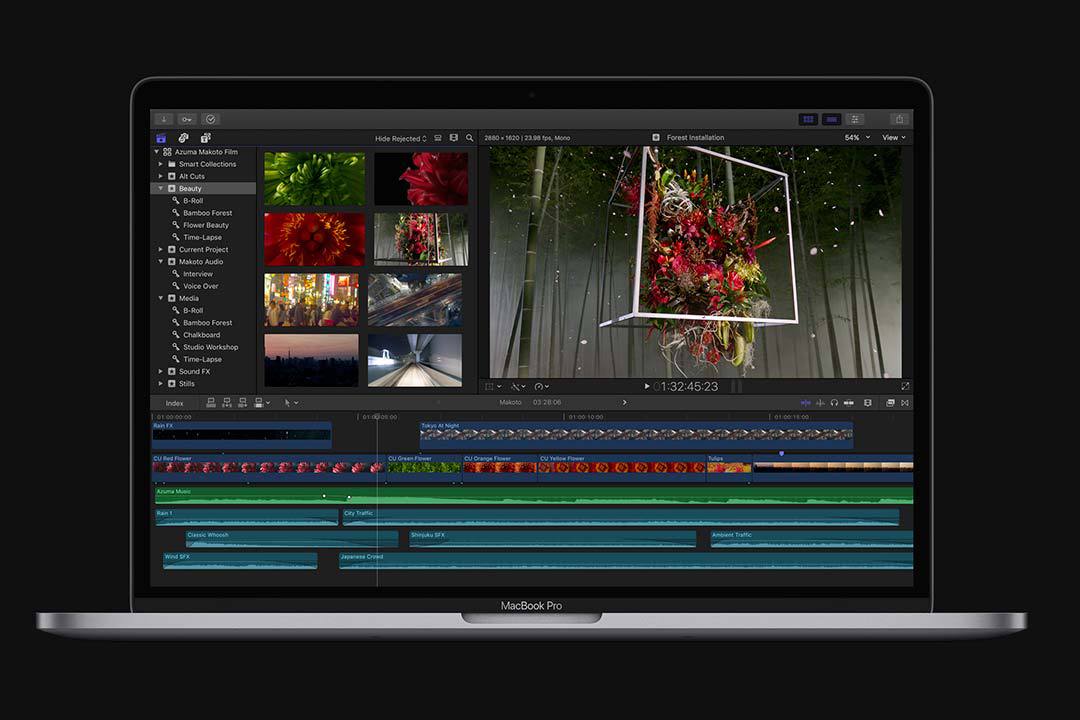Viewport: 1080px width, 720px height.
Task: Open the Keyword Editor key icon
Action: coord(187,119)
